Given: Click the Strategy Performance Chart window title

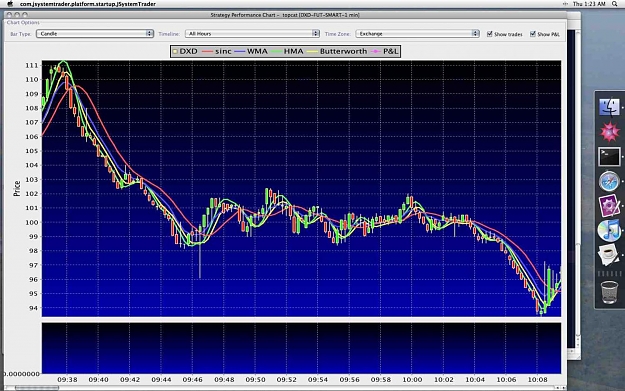Looking at the screenshot, I should (x=285, y=15).
